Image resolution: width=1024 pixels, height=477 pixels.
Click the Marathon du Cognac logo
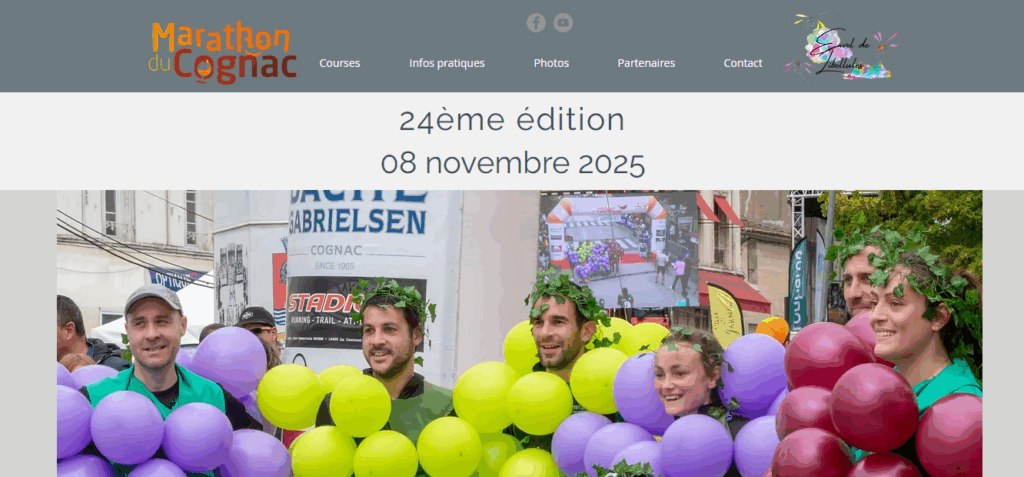223,54
